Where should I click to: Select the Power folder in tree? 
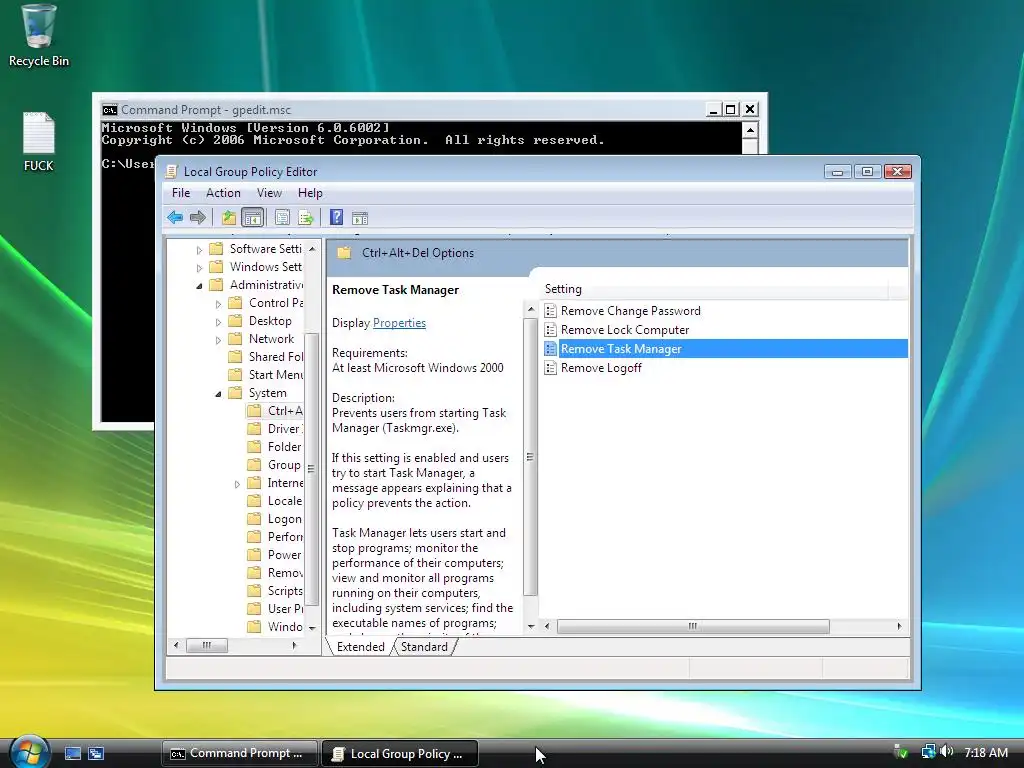pos(284,554)
